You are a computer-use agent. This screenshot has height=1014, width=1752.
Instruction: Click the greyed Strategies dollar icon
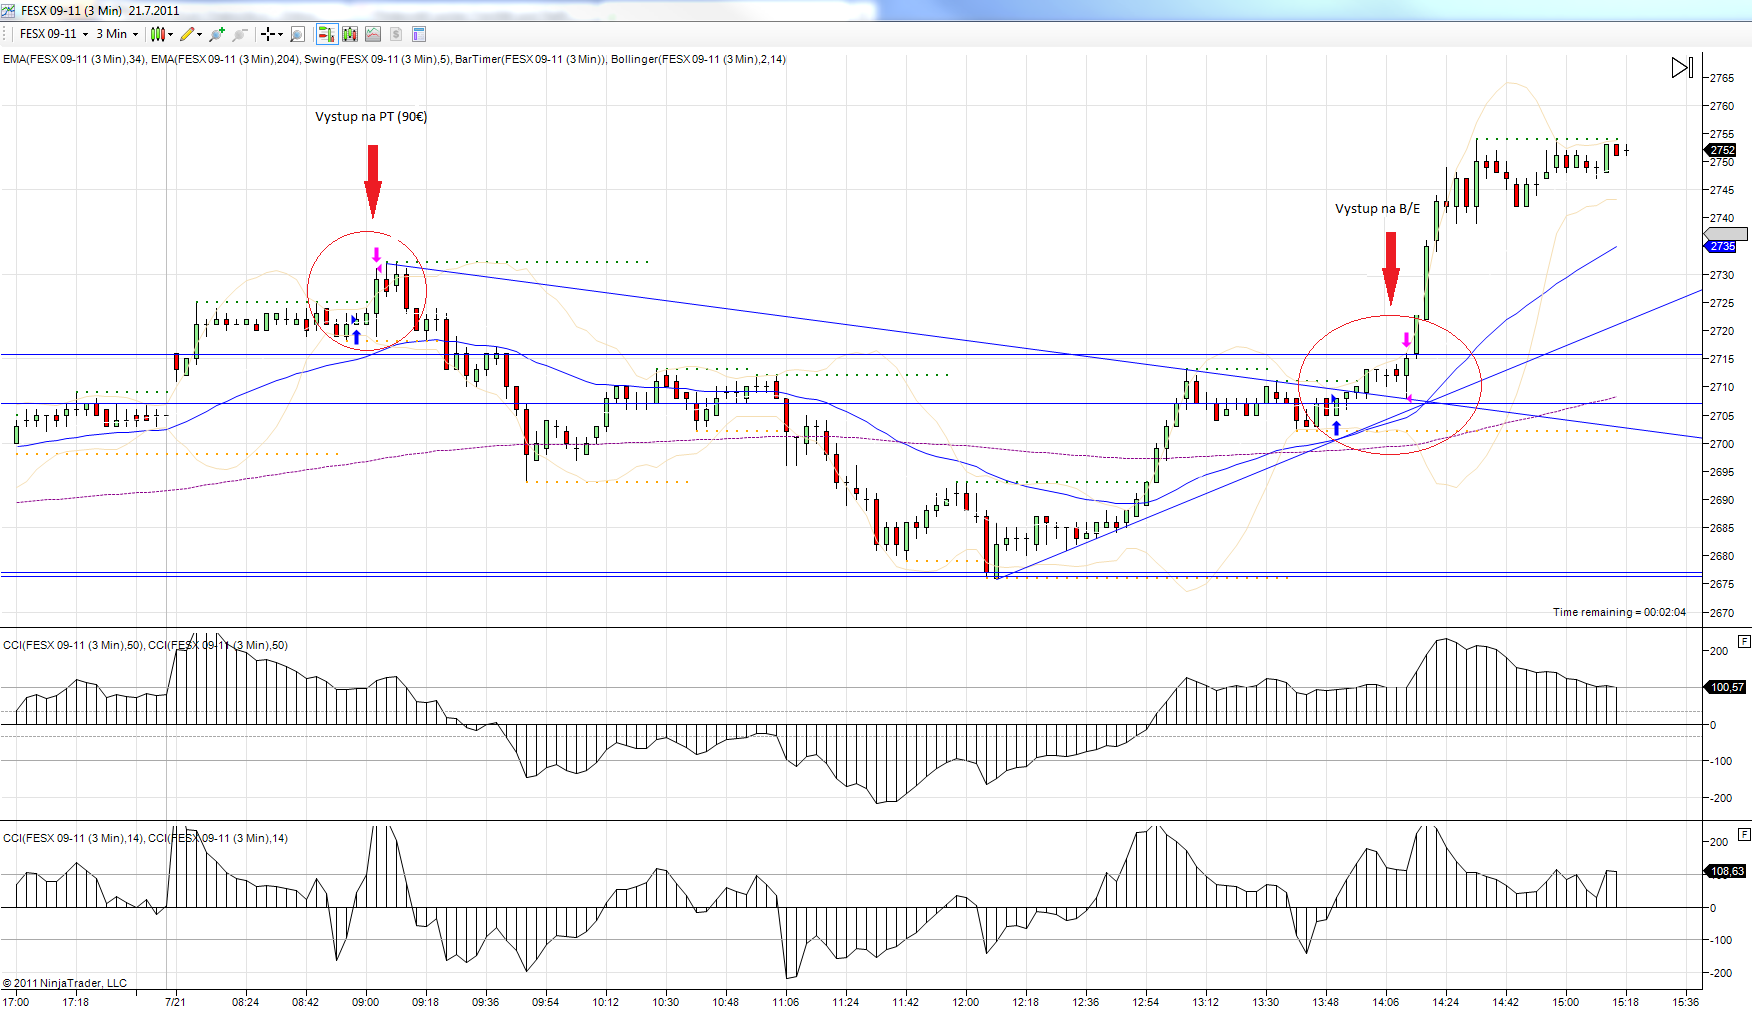(396, 34)
